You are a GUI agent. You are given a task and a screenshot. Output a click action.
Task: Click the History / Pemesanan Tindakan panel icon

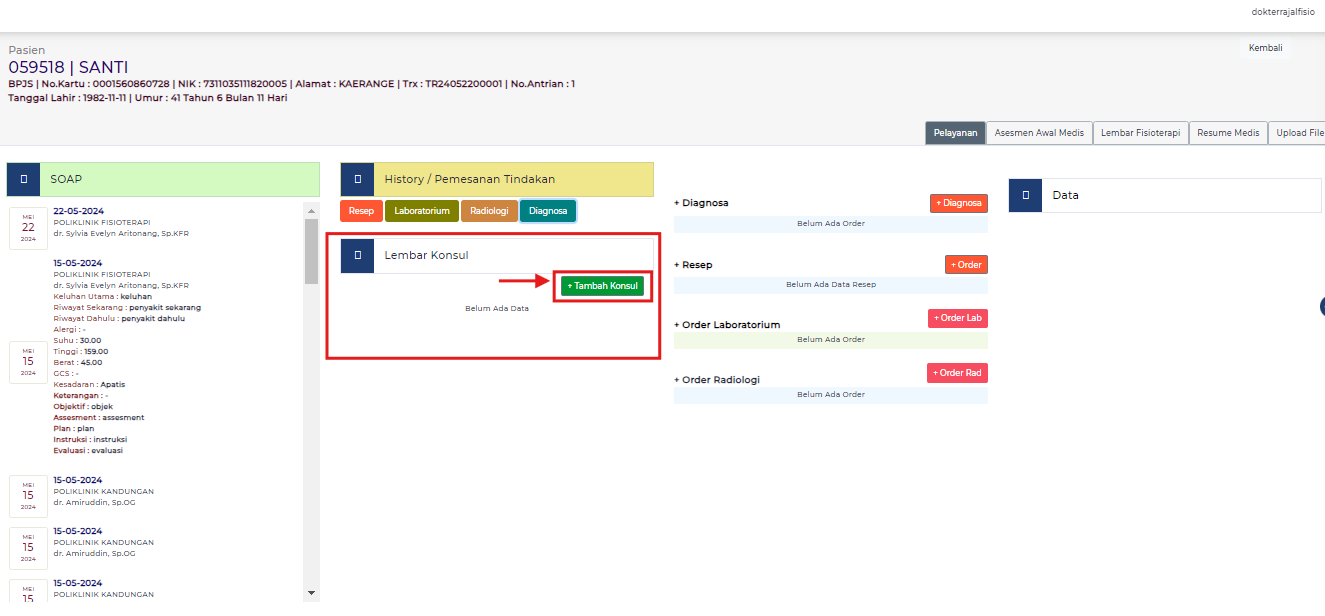point(357,179)
